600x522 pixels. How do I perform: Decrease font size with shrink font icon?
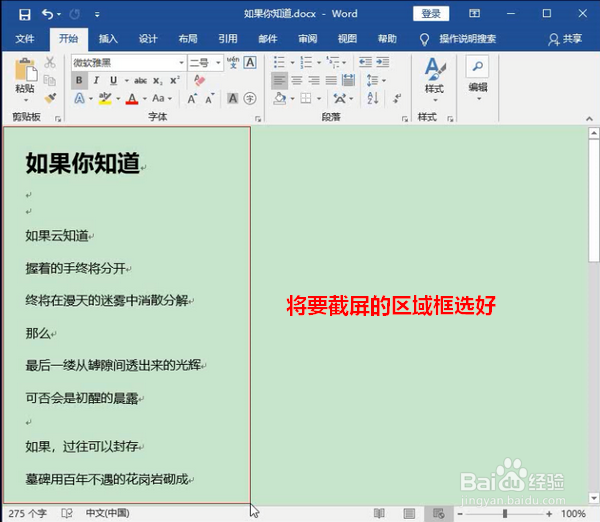click(x=210, y=99)
